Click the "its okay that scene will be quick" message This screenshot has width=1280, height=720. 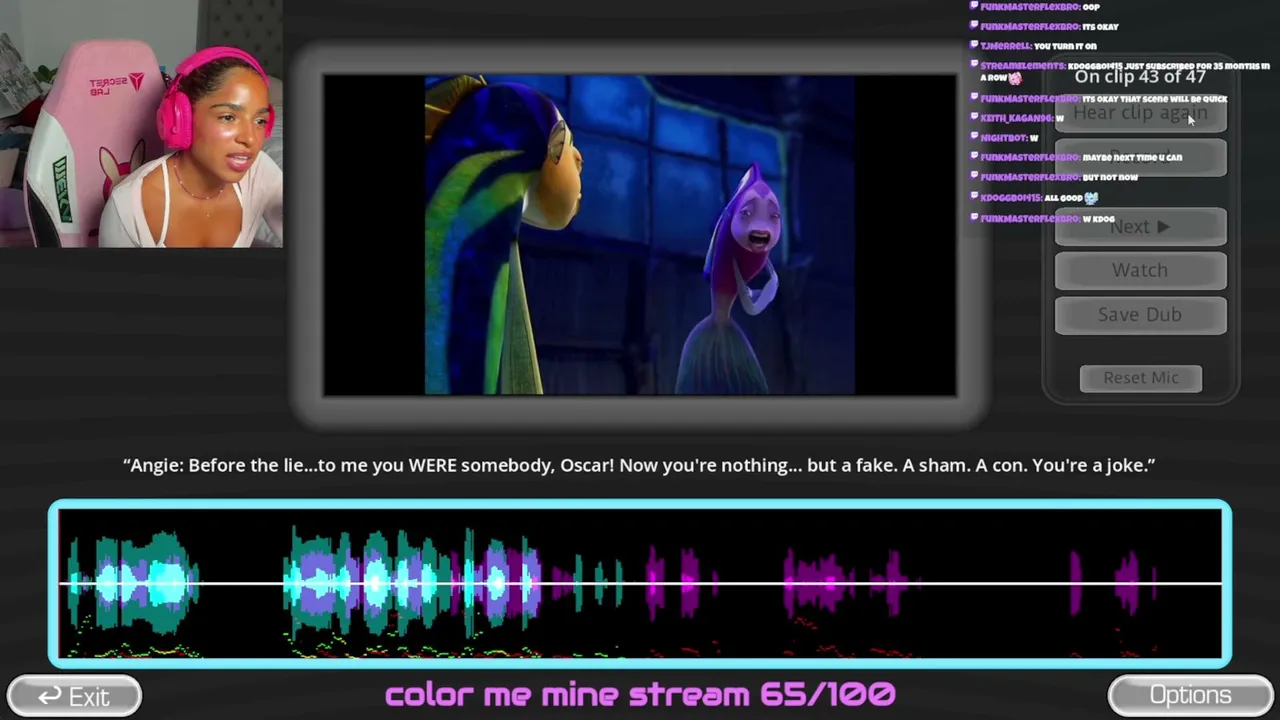tap(1155, 99)
